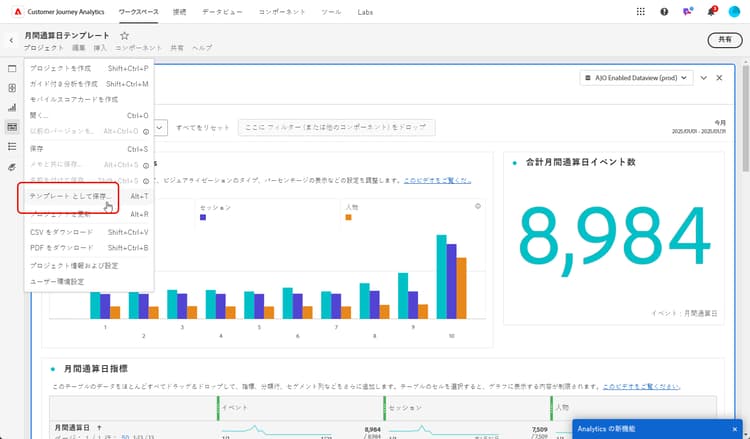This screenshot has height=439, width=750.
Task: Choose ユーザー環境設定 menu item
Action: coord(89,282)
